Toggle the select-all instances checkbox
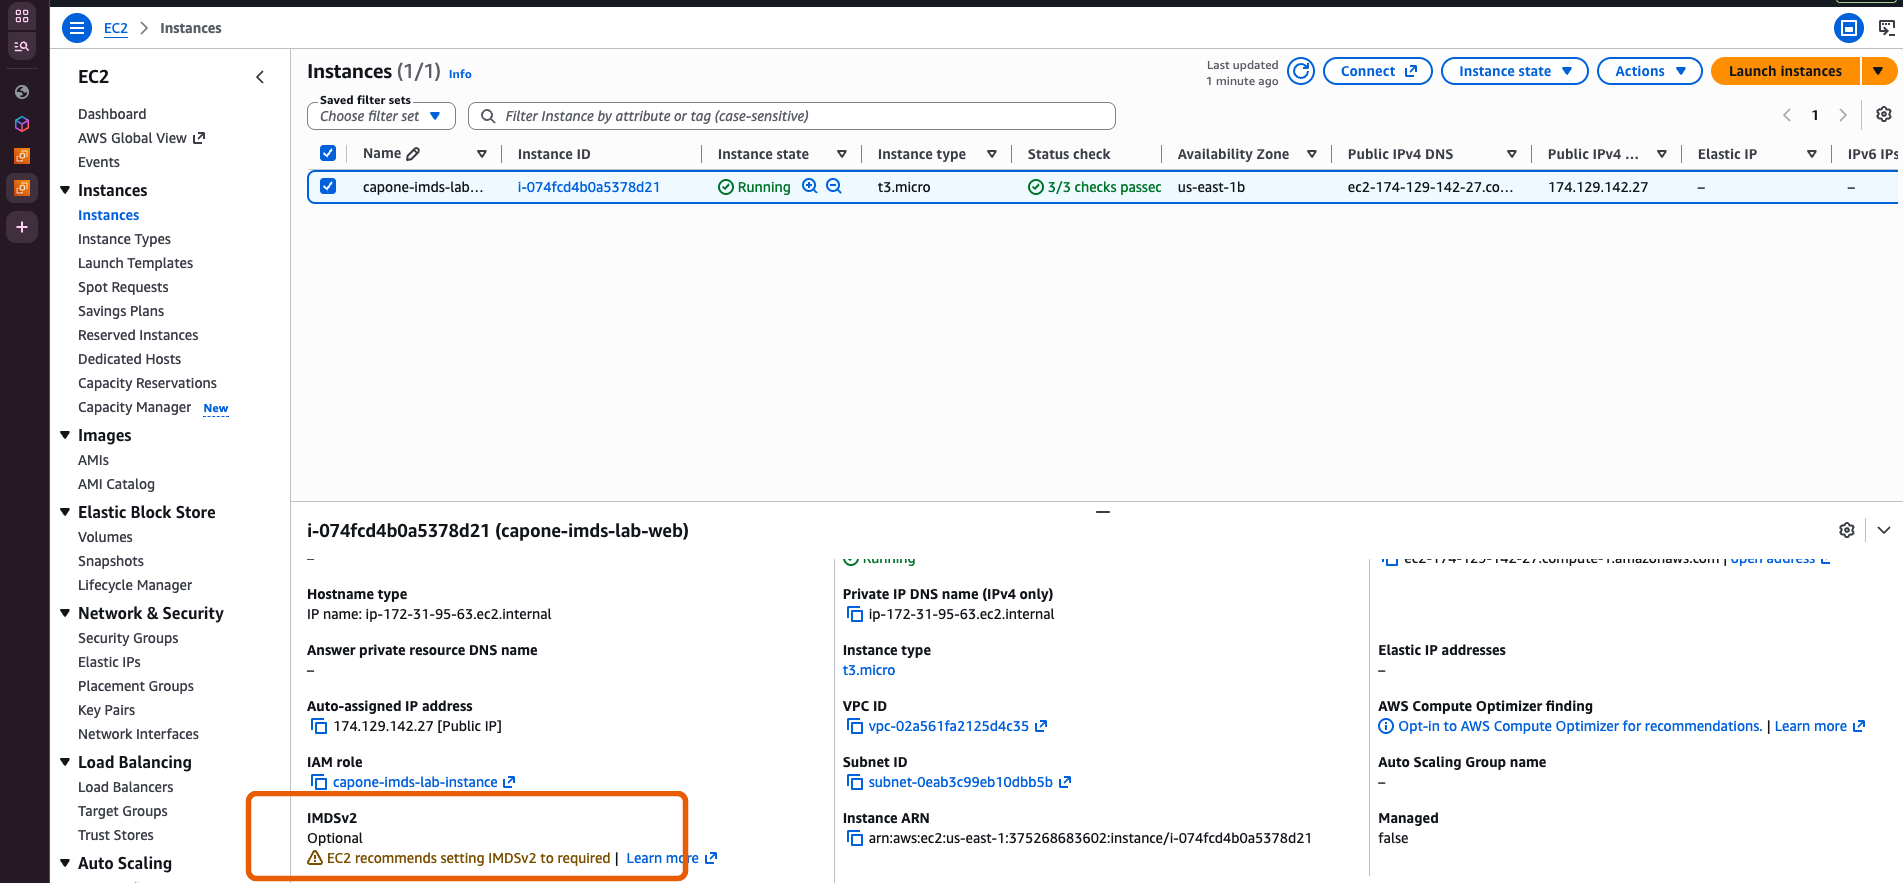Screen dimensions: 1903x883 pos(328,153)
